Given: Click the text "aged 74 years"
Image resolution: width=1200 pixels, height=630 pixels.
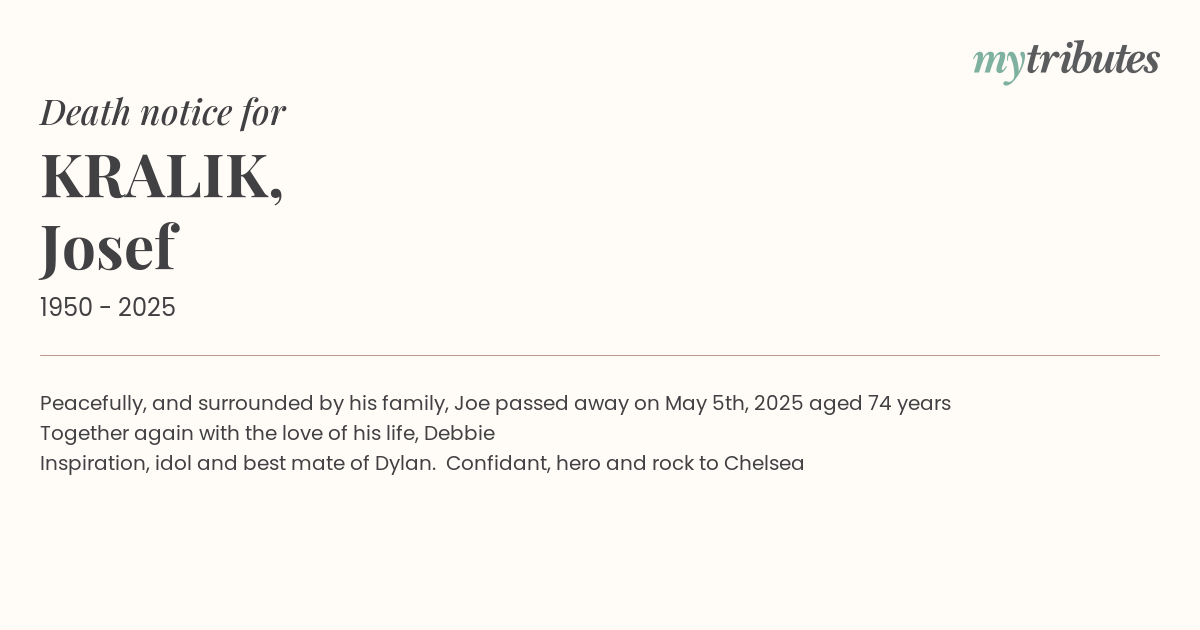Looking at the screenshot, I should pyautogui.click(x=880, y=404).
